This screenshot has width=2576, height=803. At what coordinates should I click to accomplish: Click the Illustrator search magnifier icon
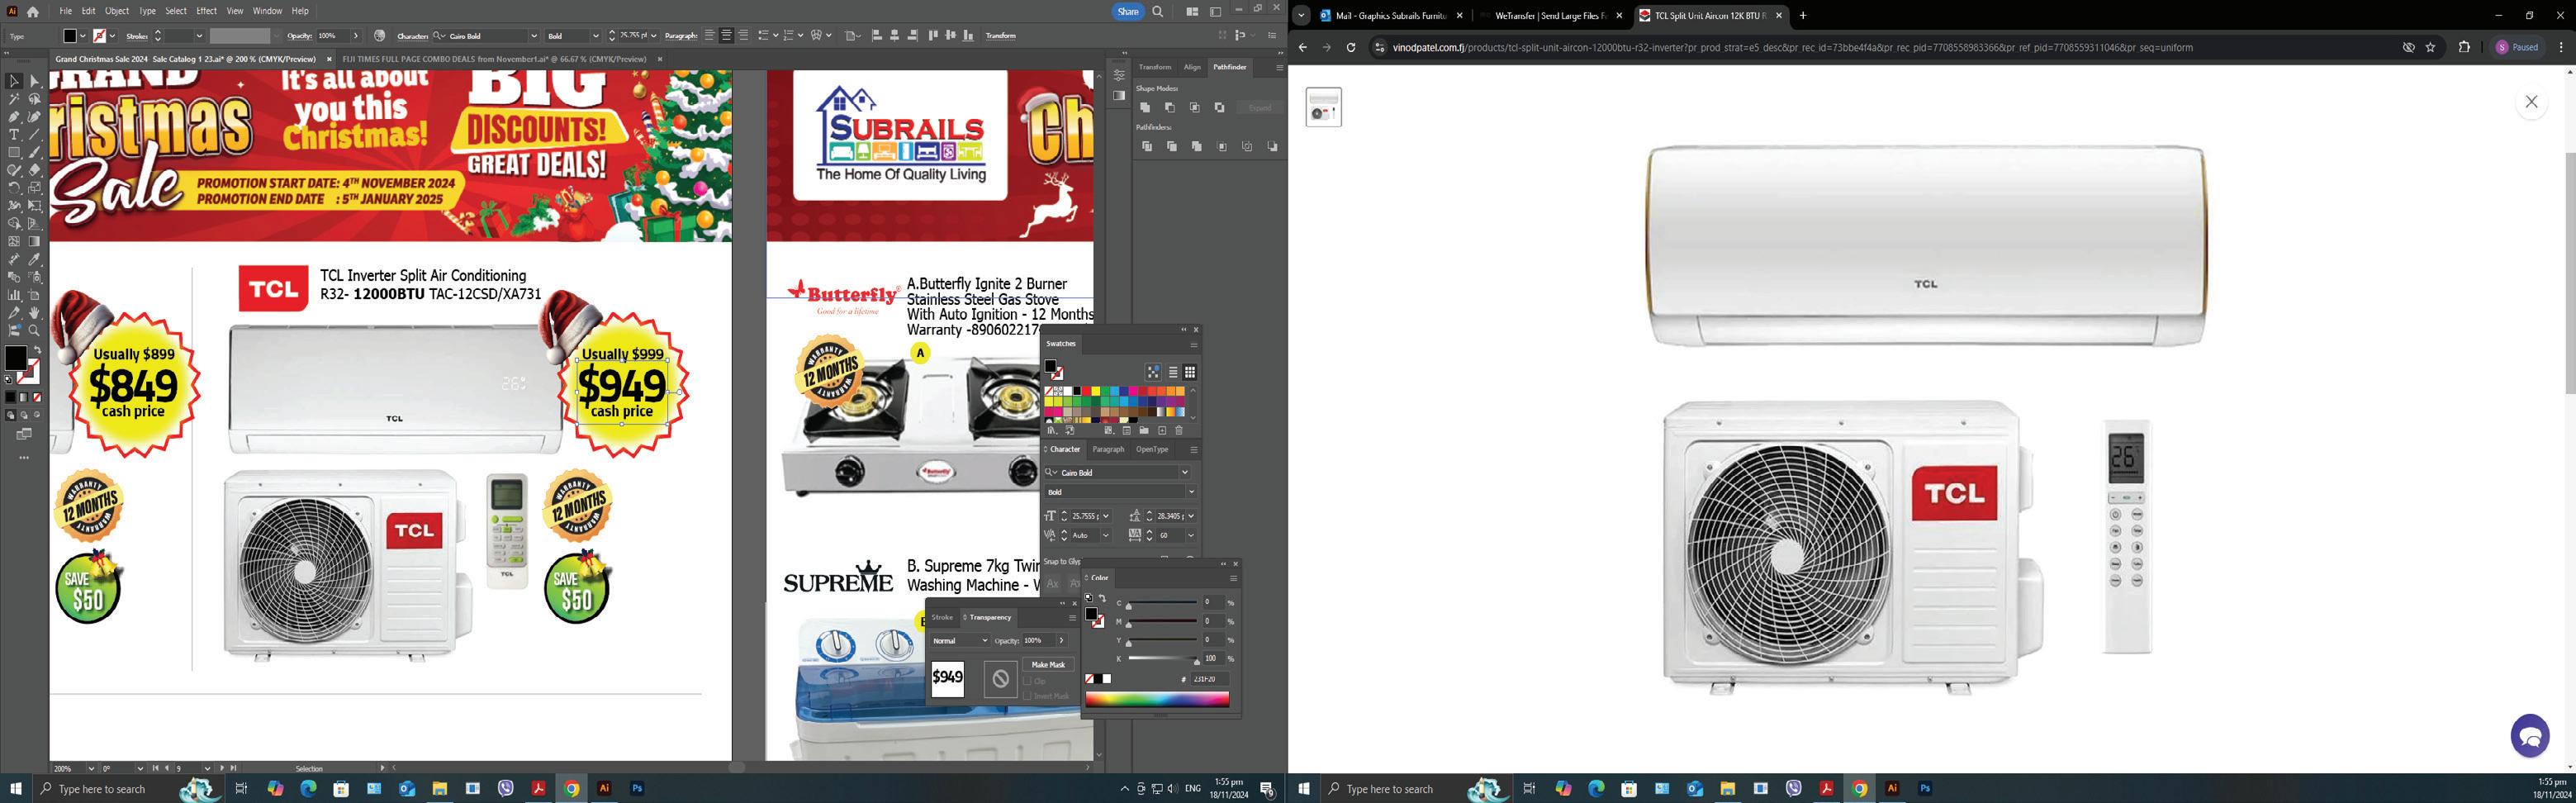point(1158,12)
